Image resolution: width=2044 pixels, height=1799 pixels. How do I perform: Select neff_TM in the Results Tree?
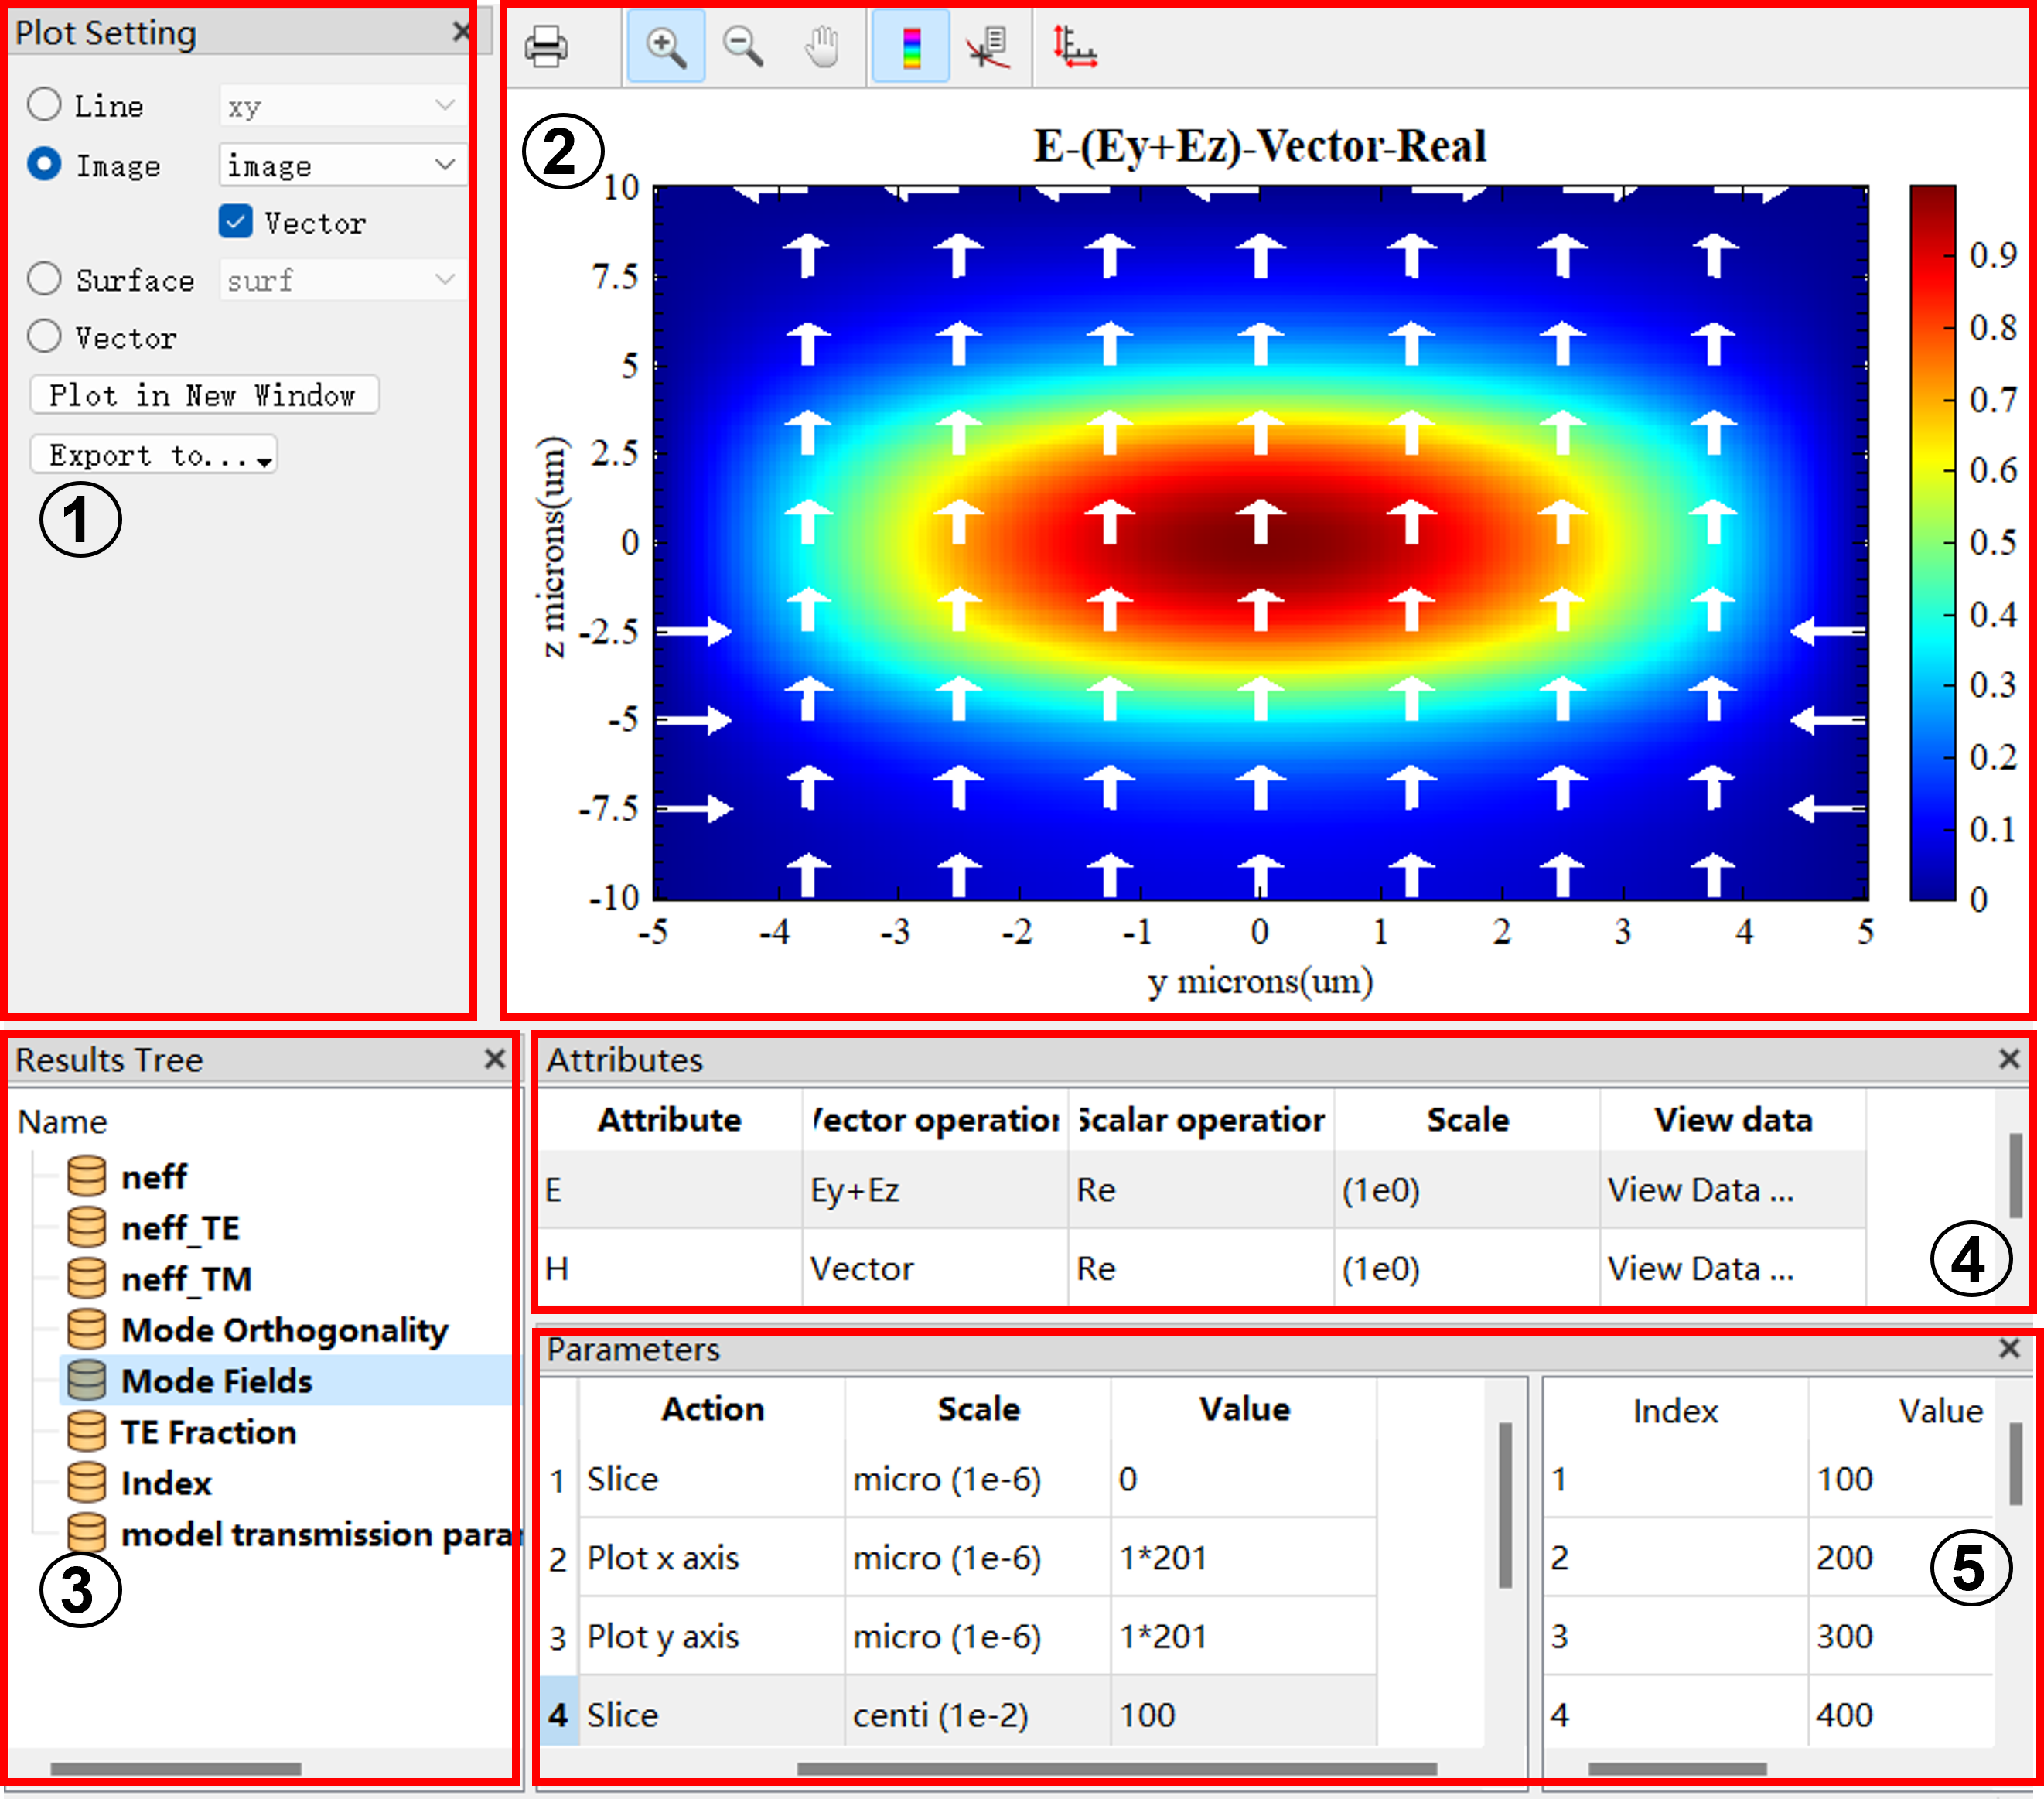pyautogui.click(x=186, y=1279)
